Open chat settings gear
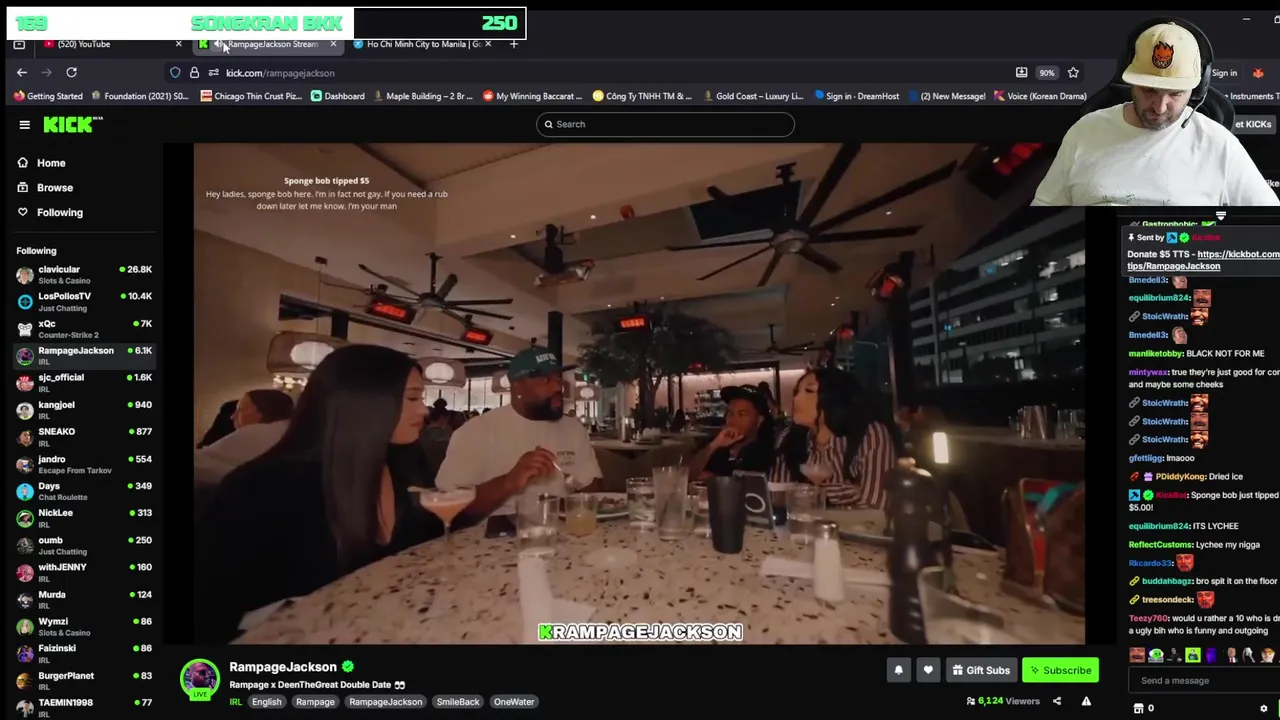Viewport: 1280px width, 720px height. [x=1263, y=708]
